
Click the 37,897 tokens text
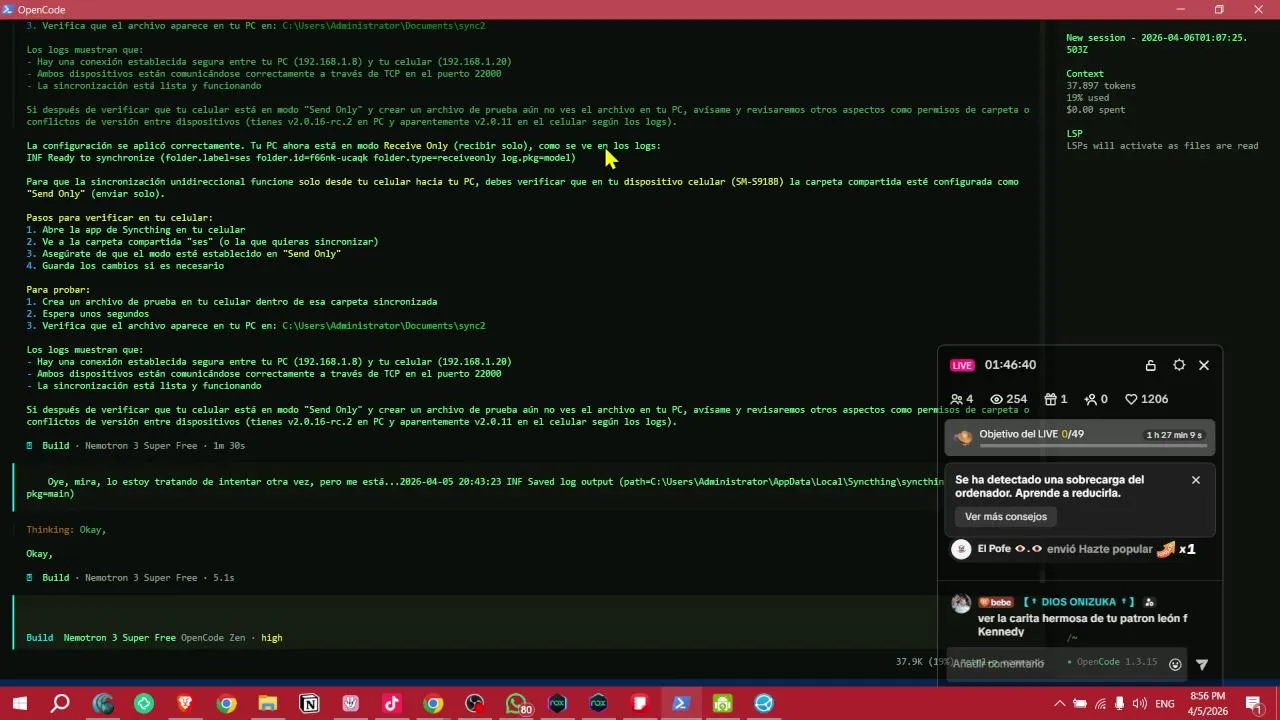tap(1101, 86)
